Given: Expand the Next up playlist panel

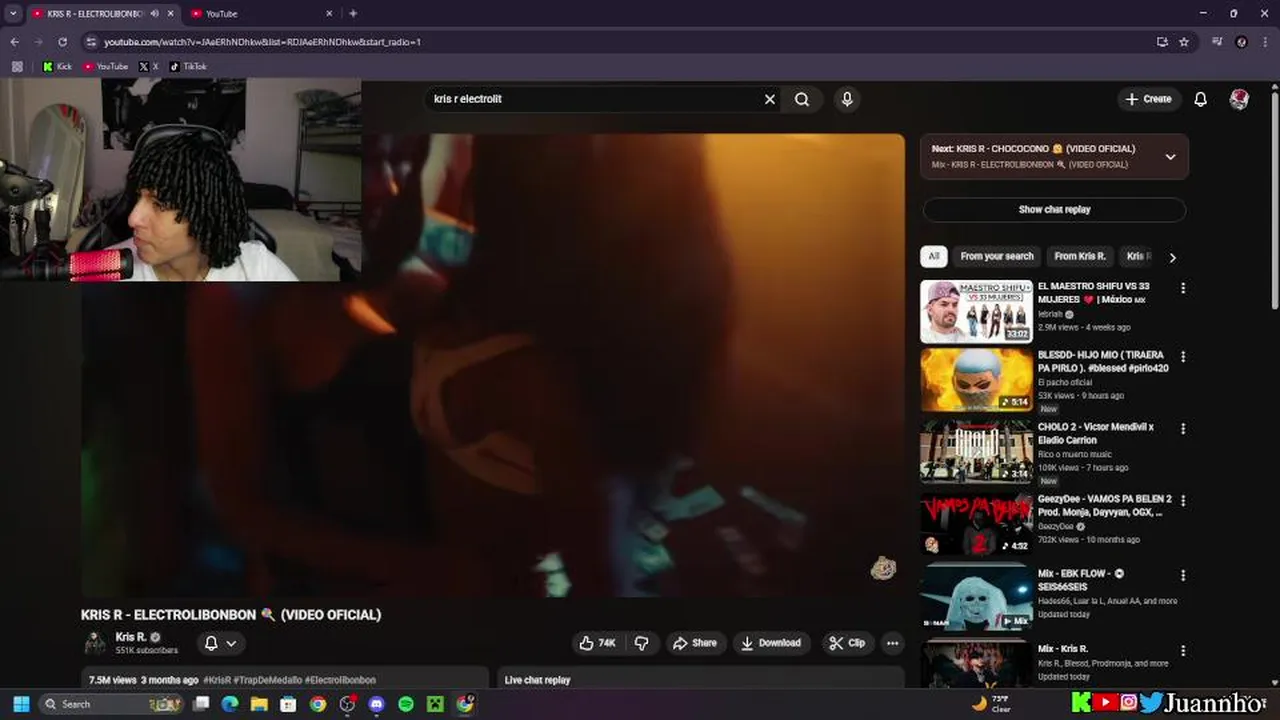Looking at the screenshot, I should click(1170, 157).
